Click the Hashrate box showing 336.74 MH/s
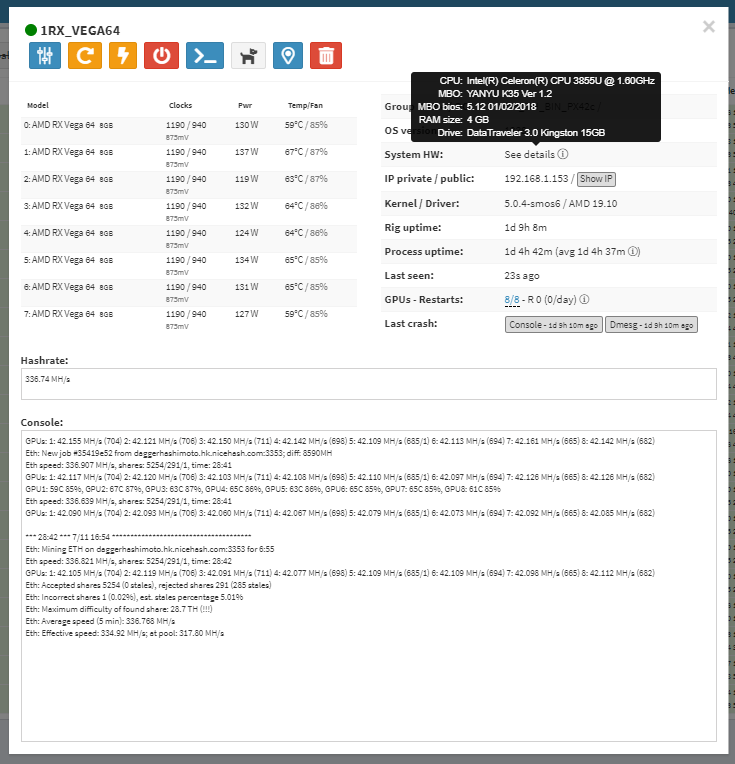The image size is (735, 764). pyautogui.click(x=368, y=384)
